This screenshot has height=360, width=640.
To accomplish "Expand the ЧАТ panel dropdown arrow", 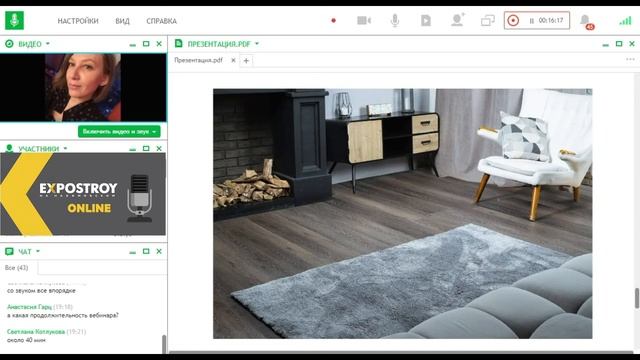I will tap(38, 251).
